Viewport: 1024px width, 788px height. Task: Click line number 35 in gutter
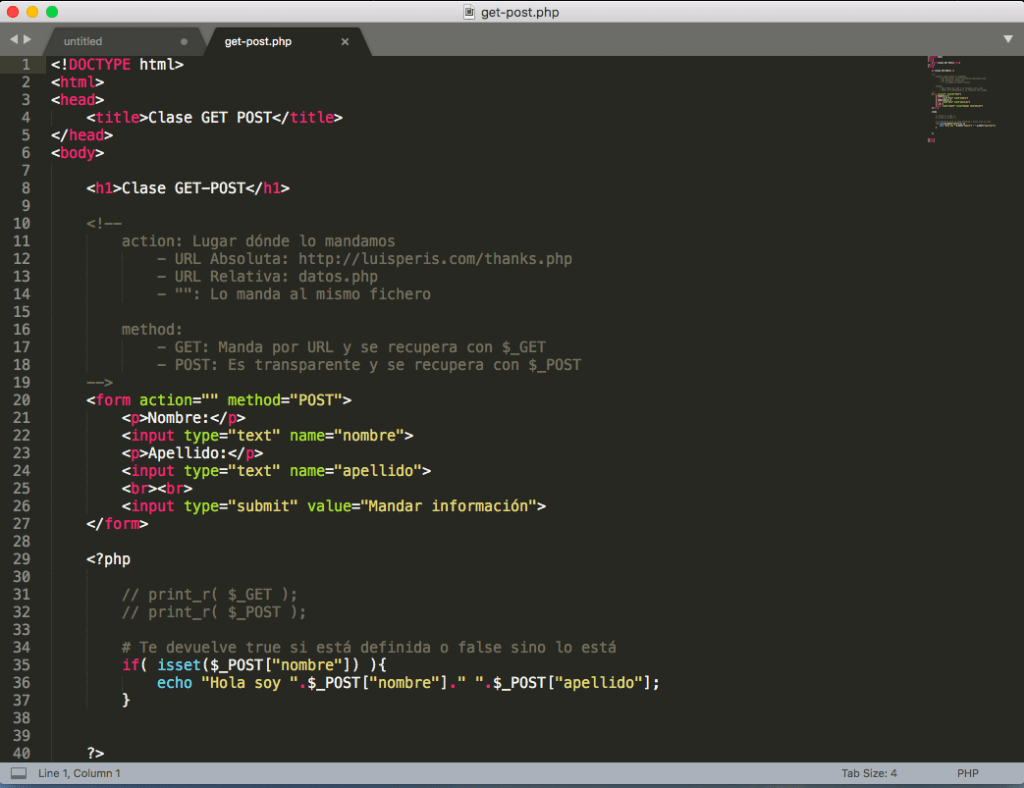click(x=22, y=665)
